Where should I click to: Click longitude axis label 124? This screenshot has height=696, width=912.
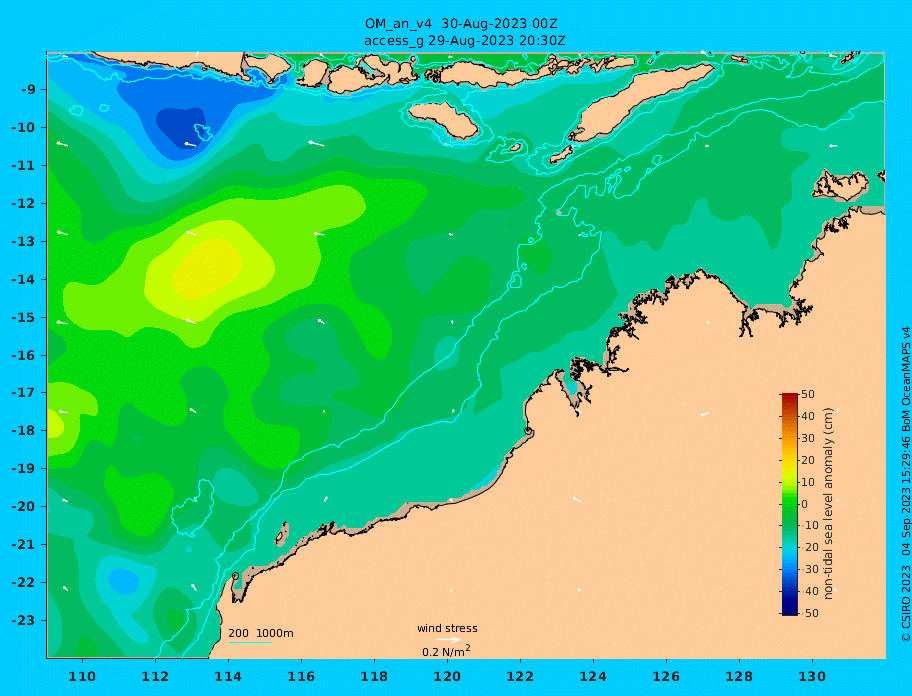(593, 676)
